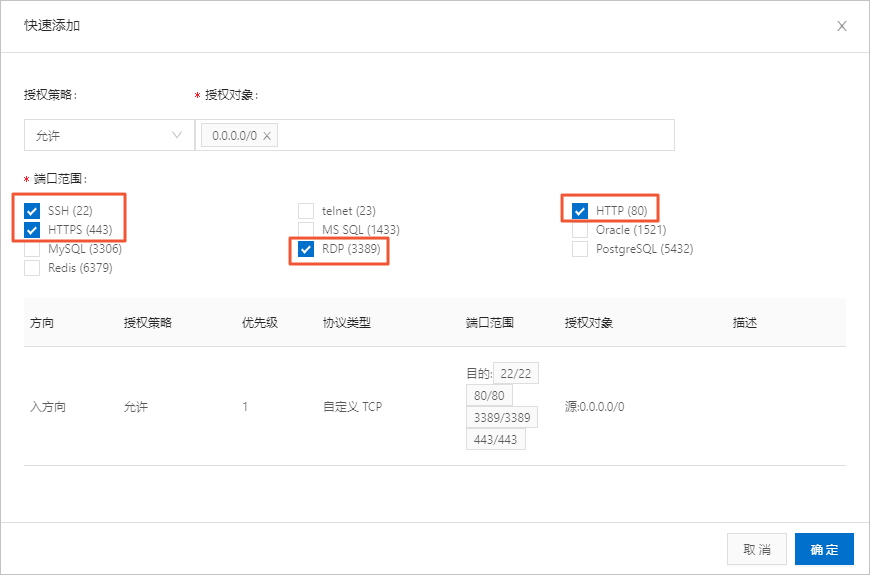The height and width of the screenshot is (575, 870).
Task: Select the 80/80 port range tag
Action: [489, 396]
